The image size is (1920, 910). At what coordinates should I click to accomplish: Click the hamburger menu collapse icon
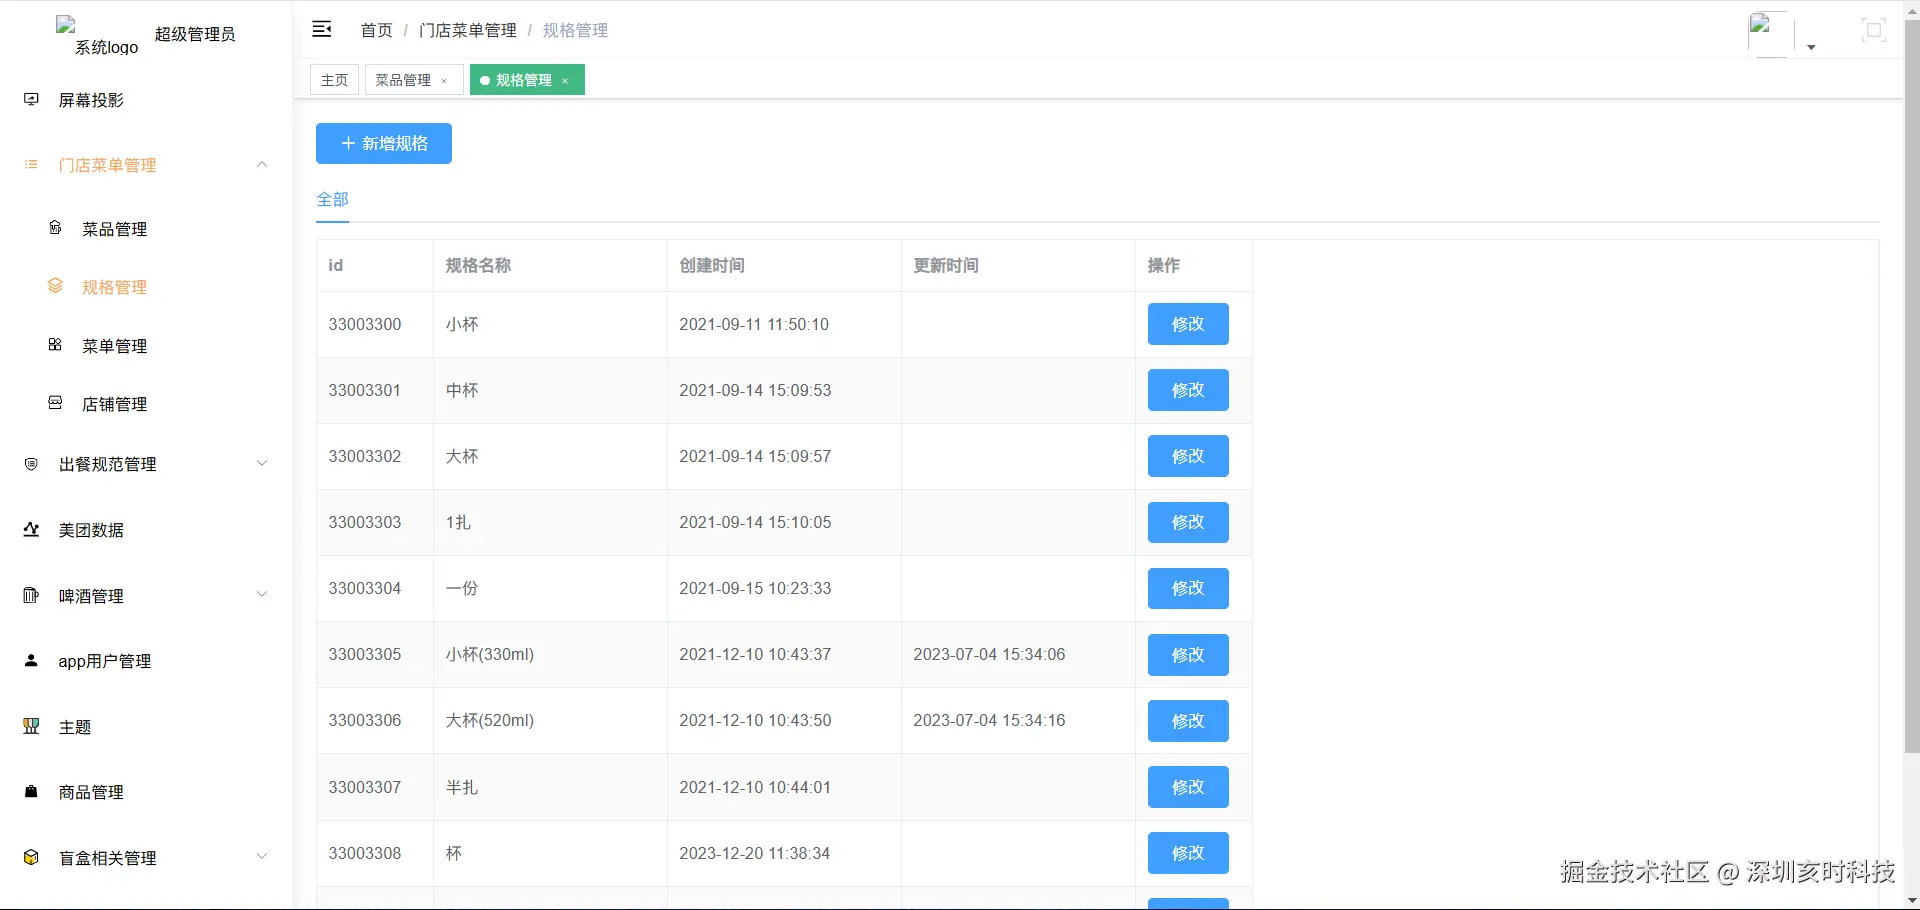(x=322, y=30)
